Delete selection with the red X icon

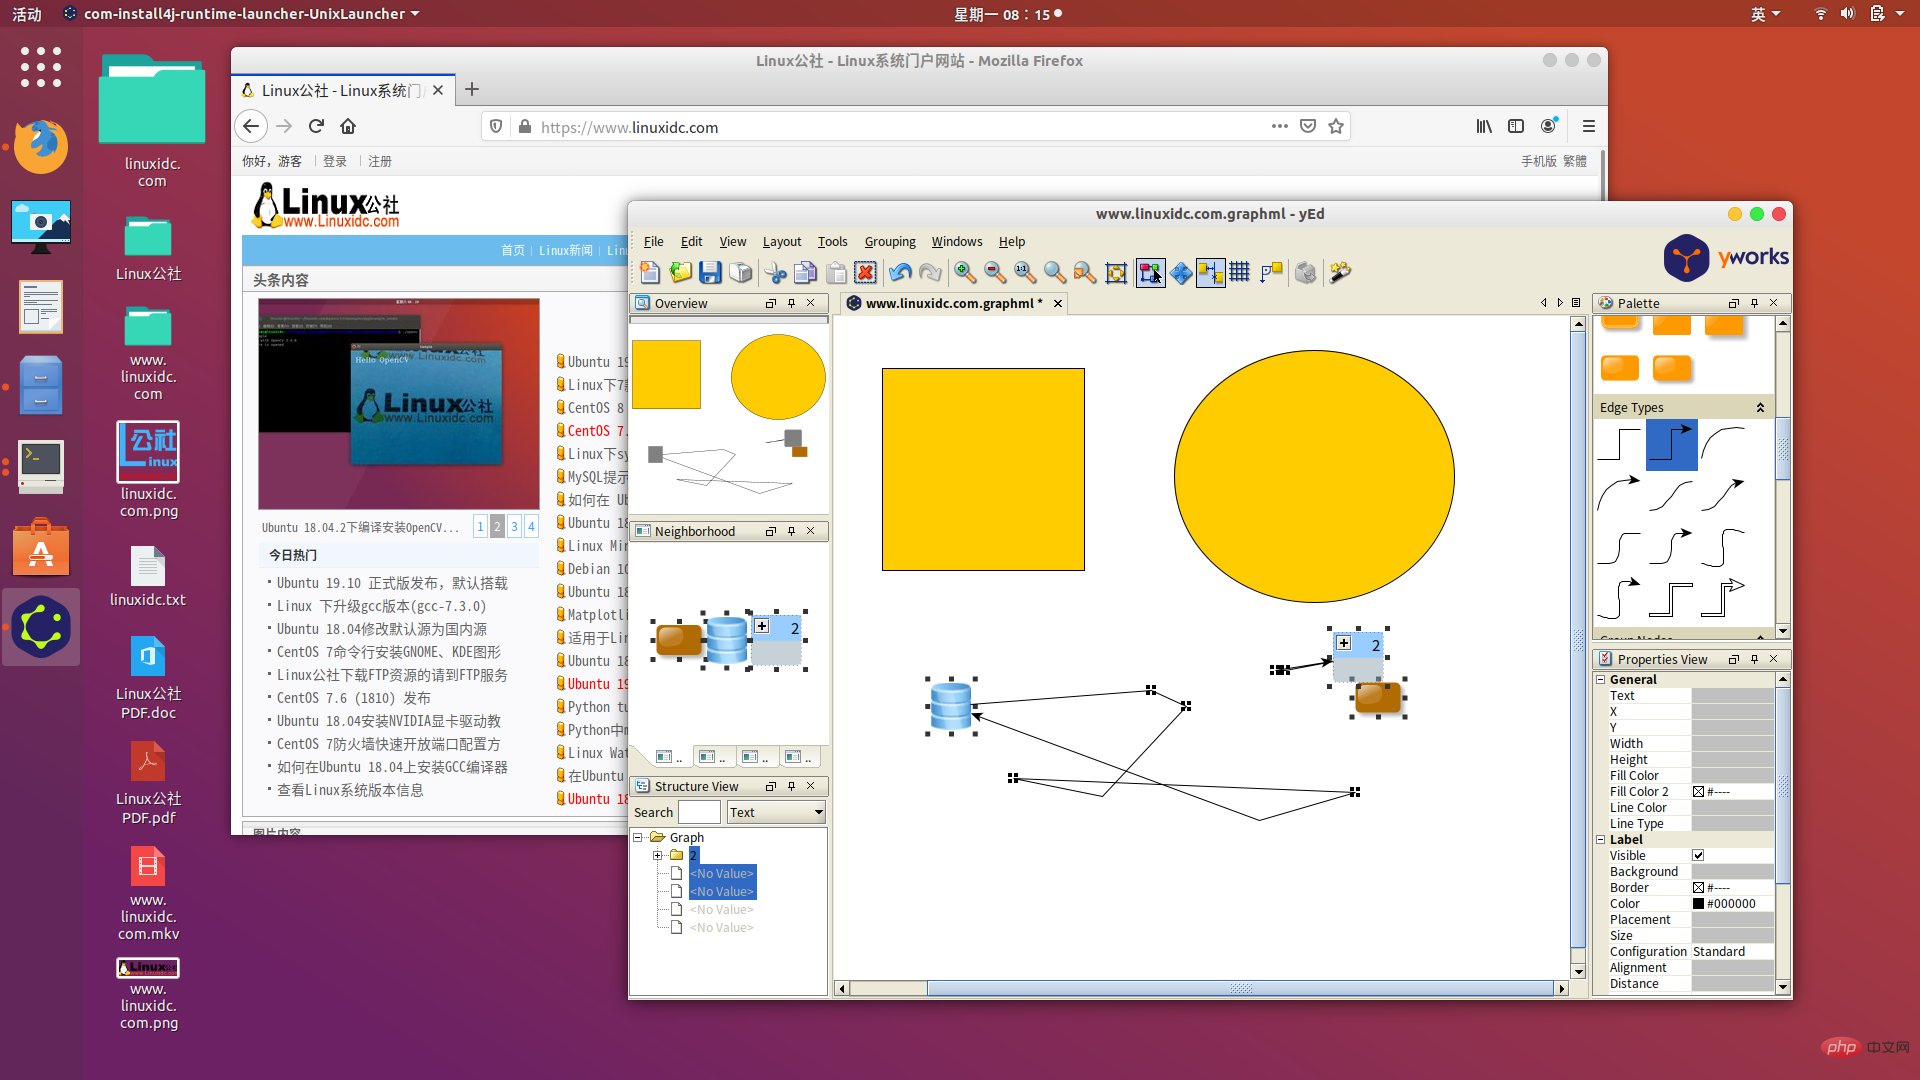(x=866, y=272)
